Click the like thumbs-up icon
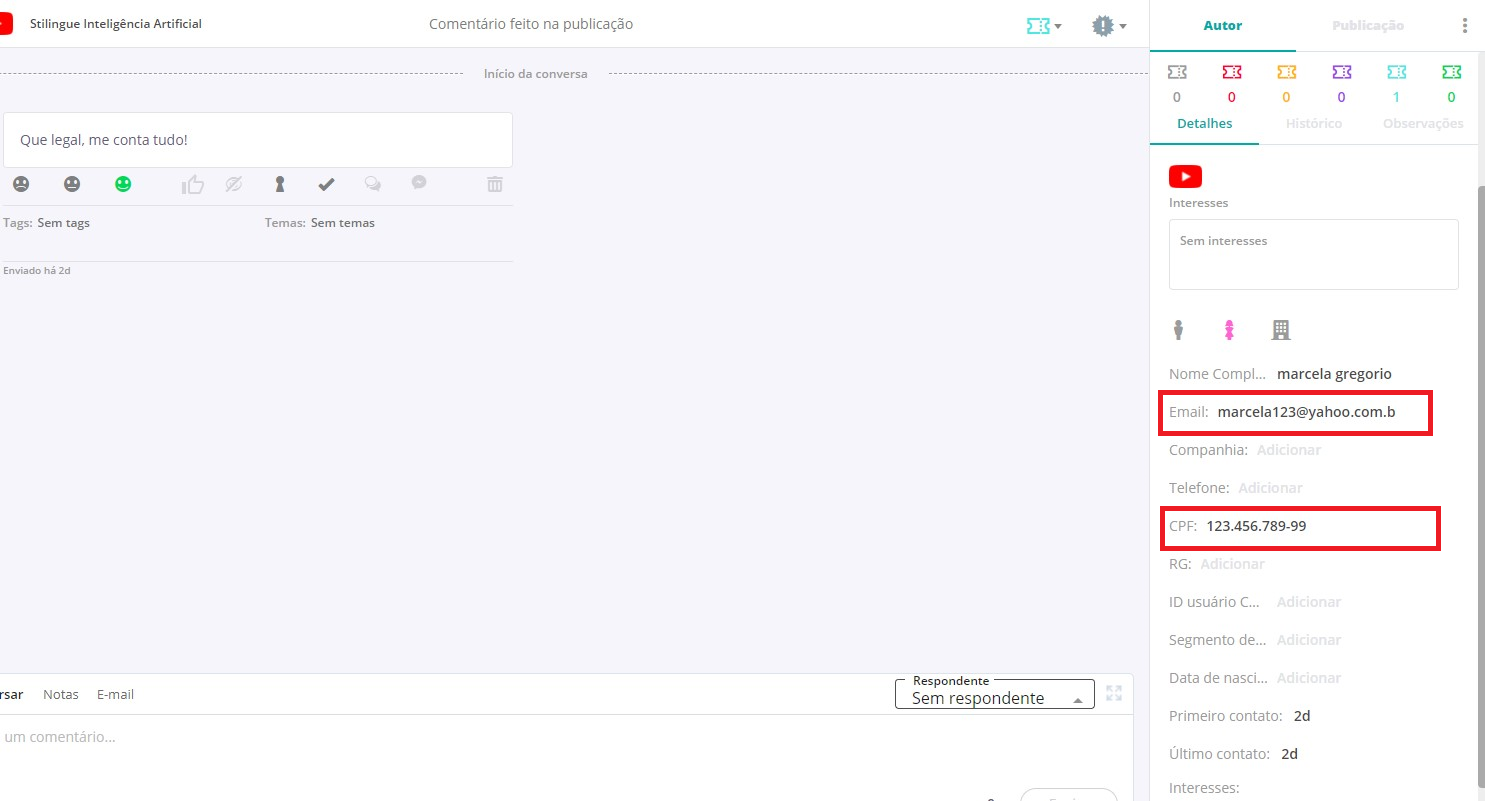1485x801 pixels. coord(193,184)
